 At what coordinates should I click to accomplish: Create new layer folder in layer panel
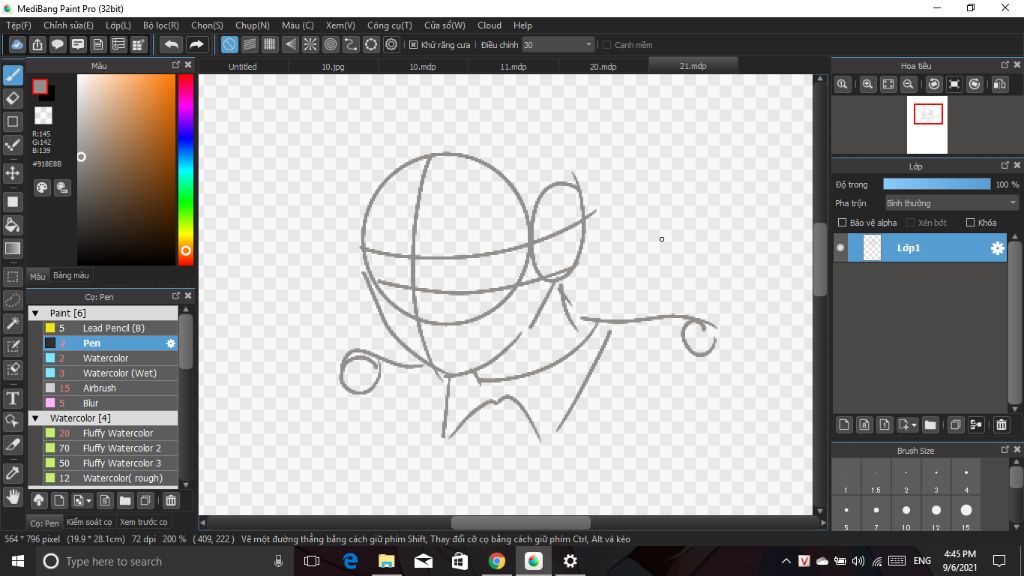pos(930,425)
